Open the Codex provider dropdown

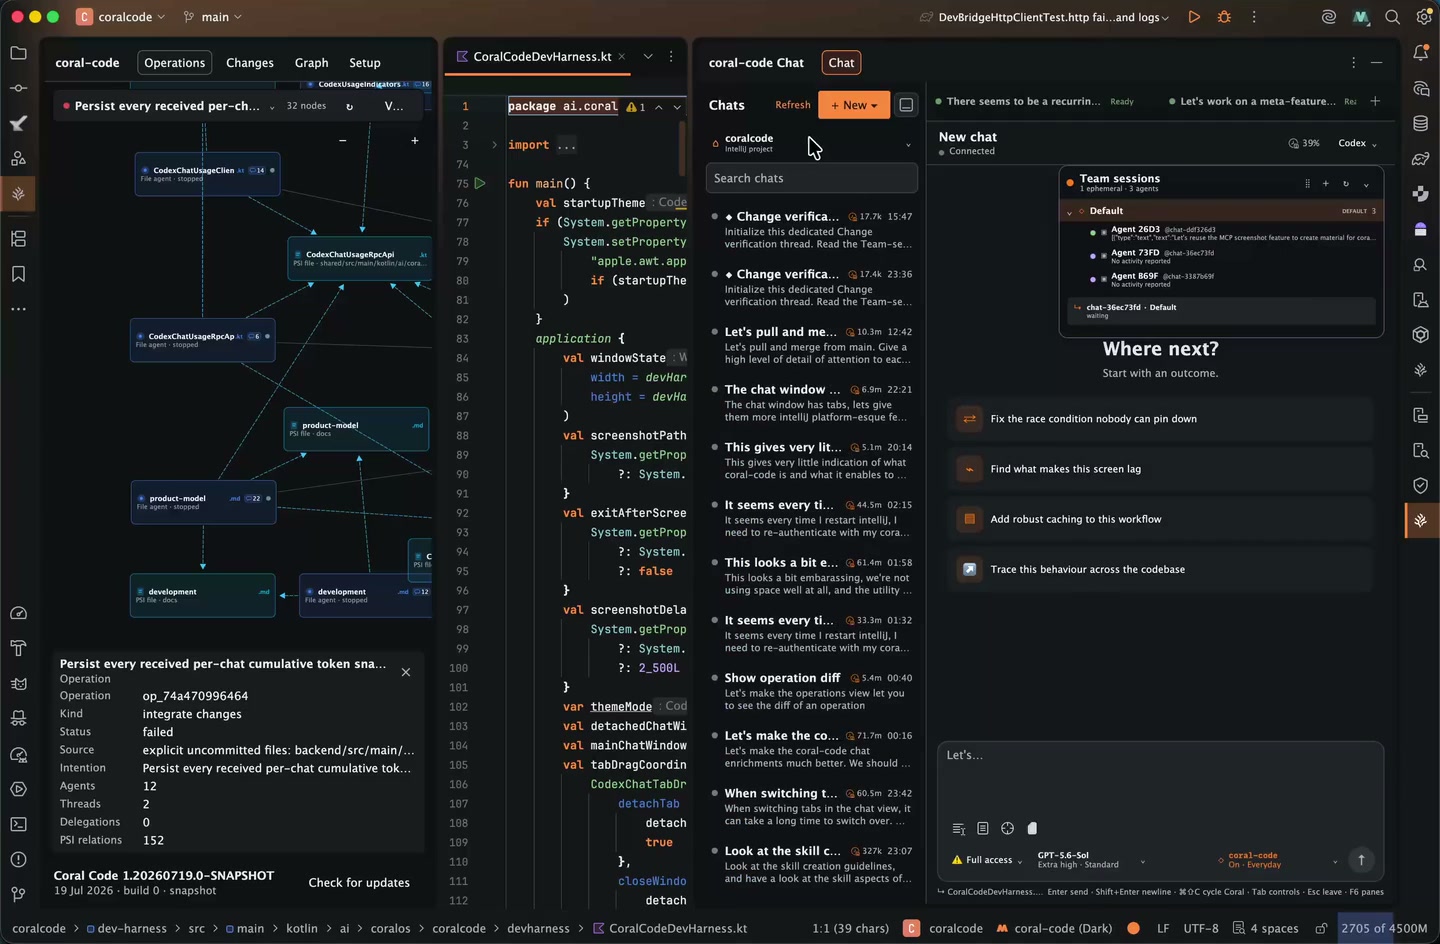(1357, 143)
